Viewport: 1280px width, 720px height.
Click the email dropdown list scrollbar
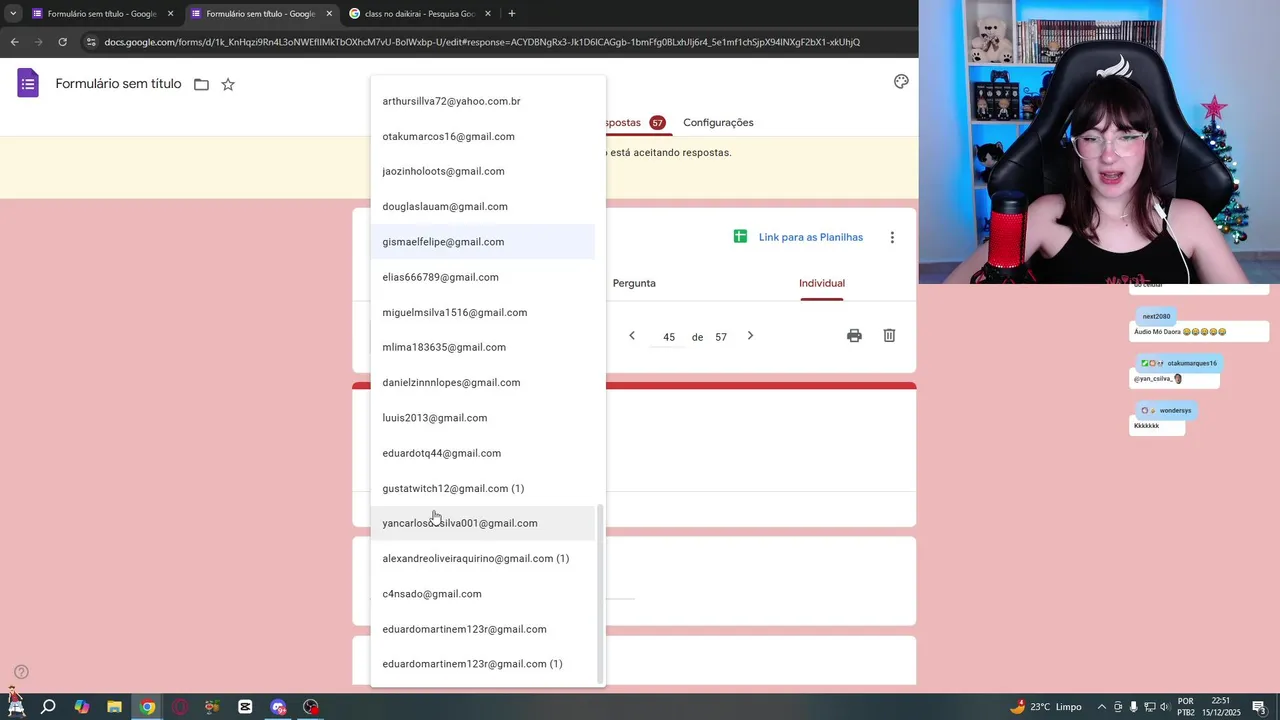[x=600, y=594]
